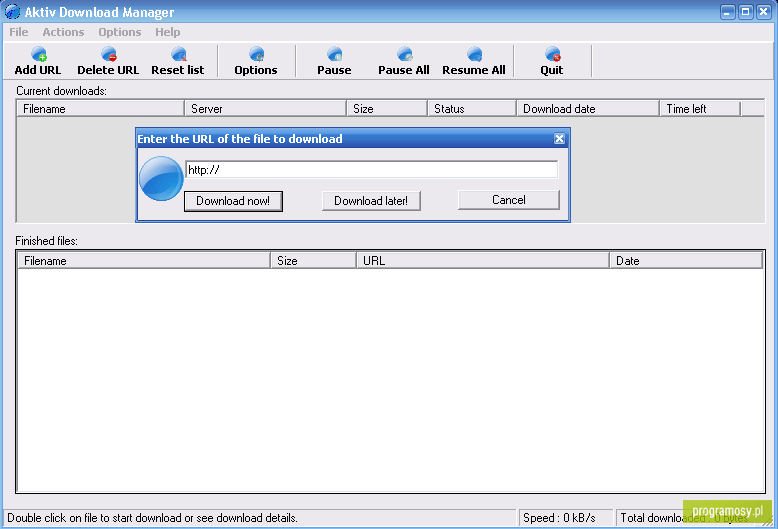Click the Download later! button

[371, 201]
